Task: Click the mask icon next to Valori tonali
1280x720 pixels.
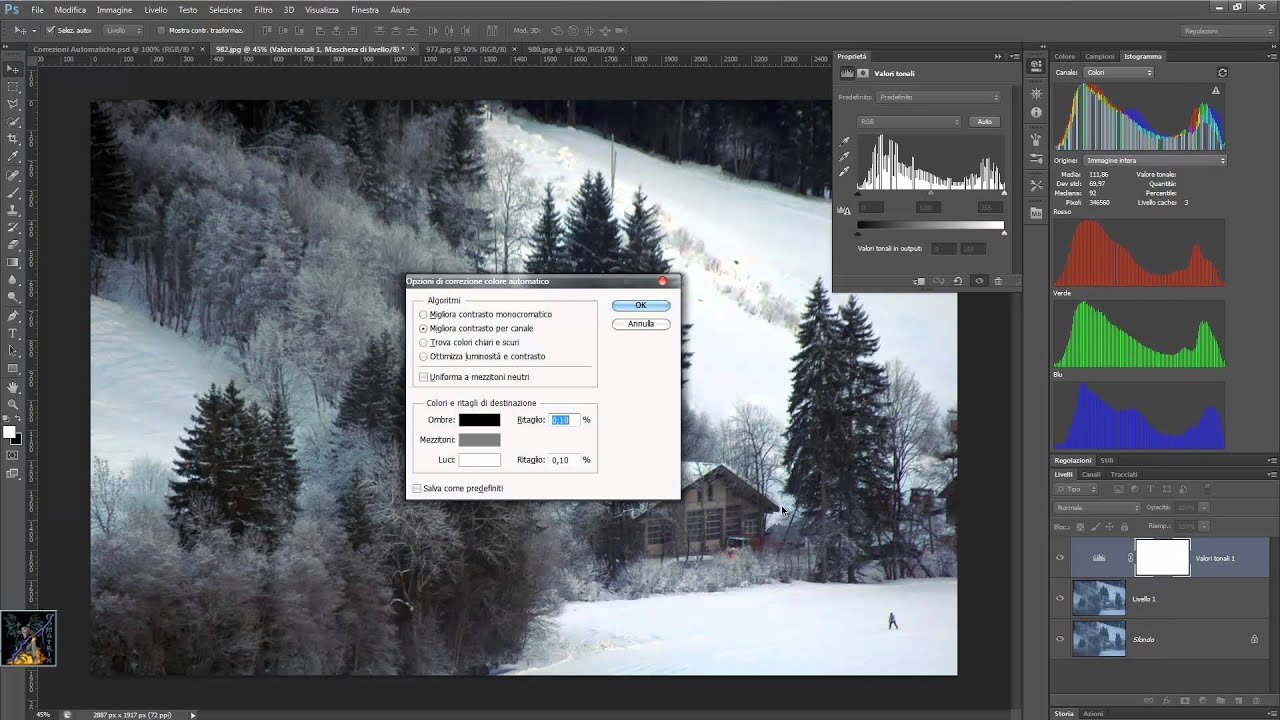Action: (863, 73)
